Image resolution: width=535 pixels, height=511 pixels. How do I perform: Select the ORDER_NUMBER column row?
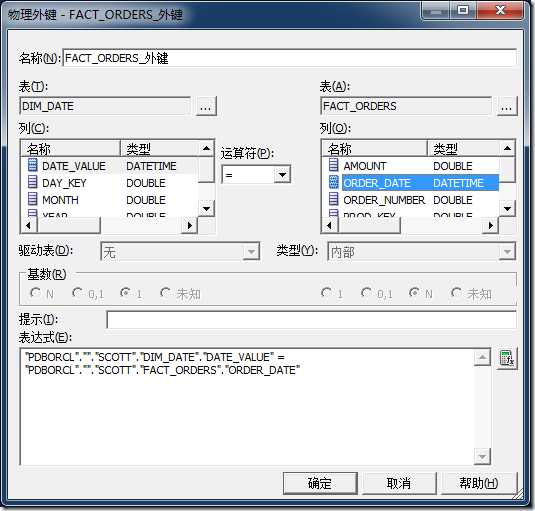(410, 200)
